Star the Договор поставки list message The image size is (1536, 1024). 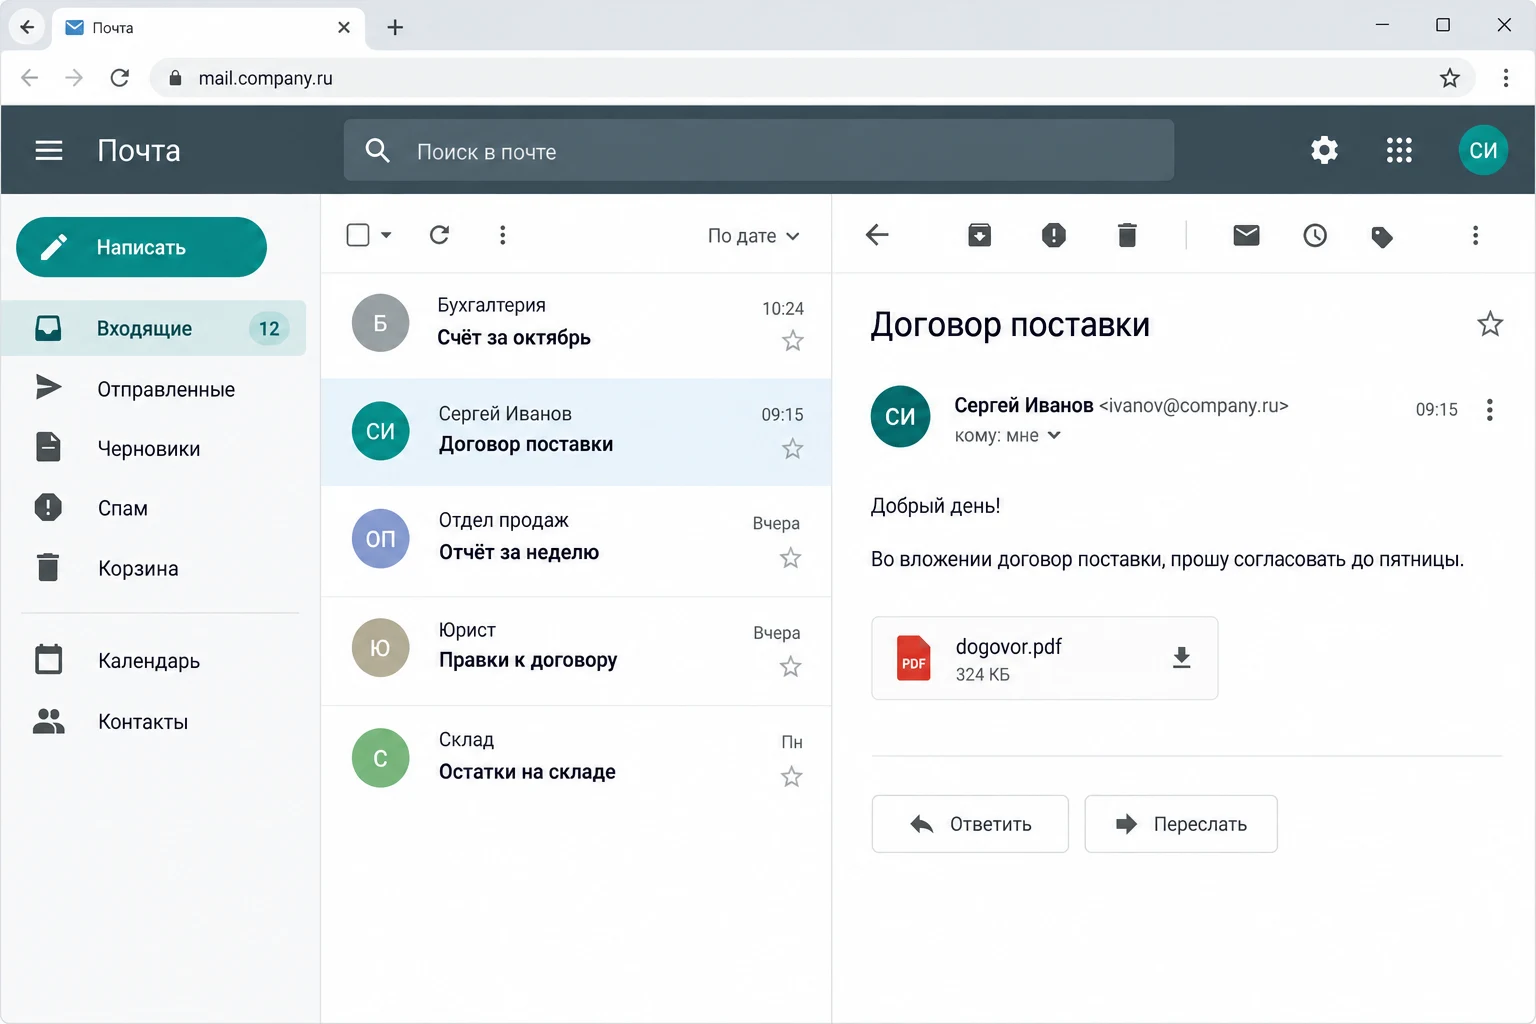click(793, 449)
